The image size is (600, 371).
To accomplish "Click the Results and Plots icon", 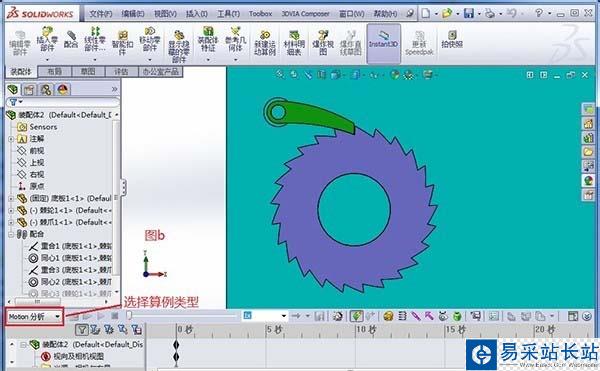I will pyautogui.click(x=476, y=316).
